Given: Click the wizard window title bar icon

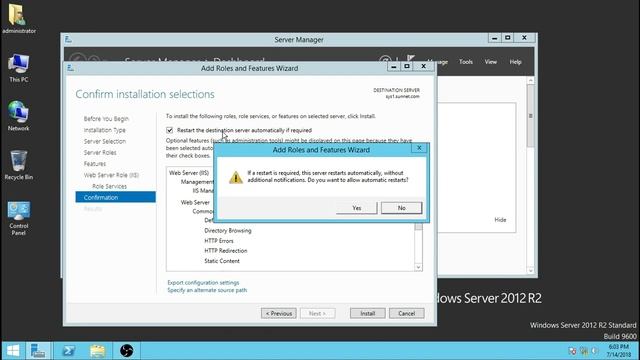Looking at the screenshot, I should [71, 68].
